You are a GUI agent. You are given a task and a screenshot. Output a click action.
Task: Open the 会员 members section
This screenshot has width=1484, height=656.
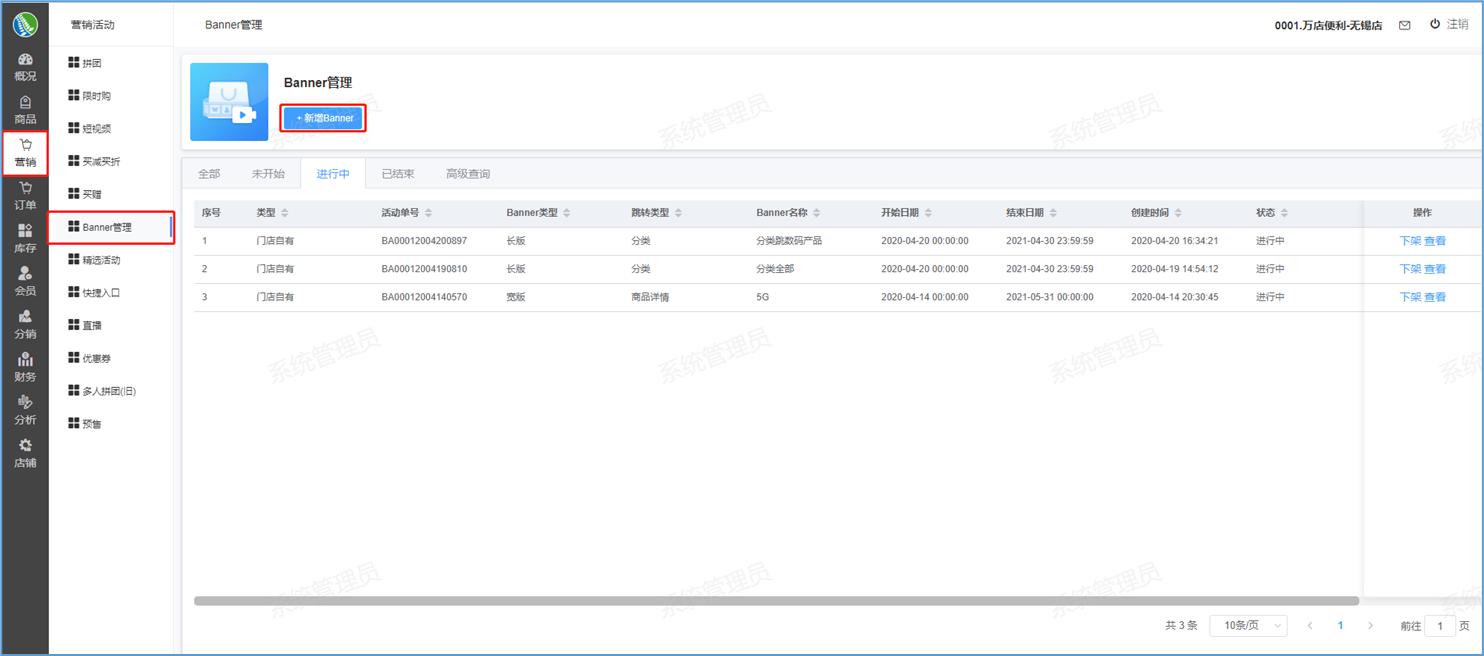click(x=25, y=282)
